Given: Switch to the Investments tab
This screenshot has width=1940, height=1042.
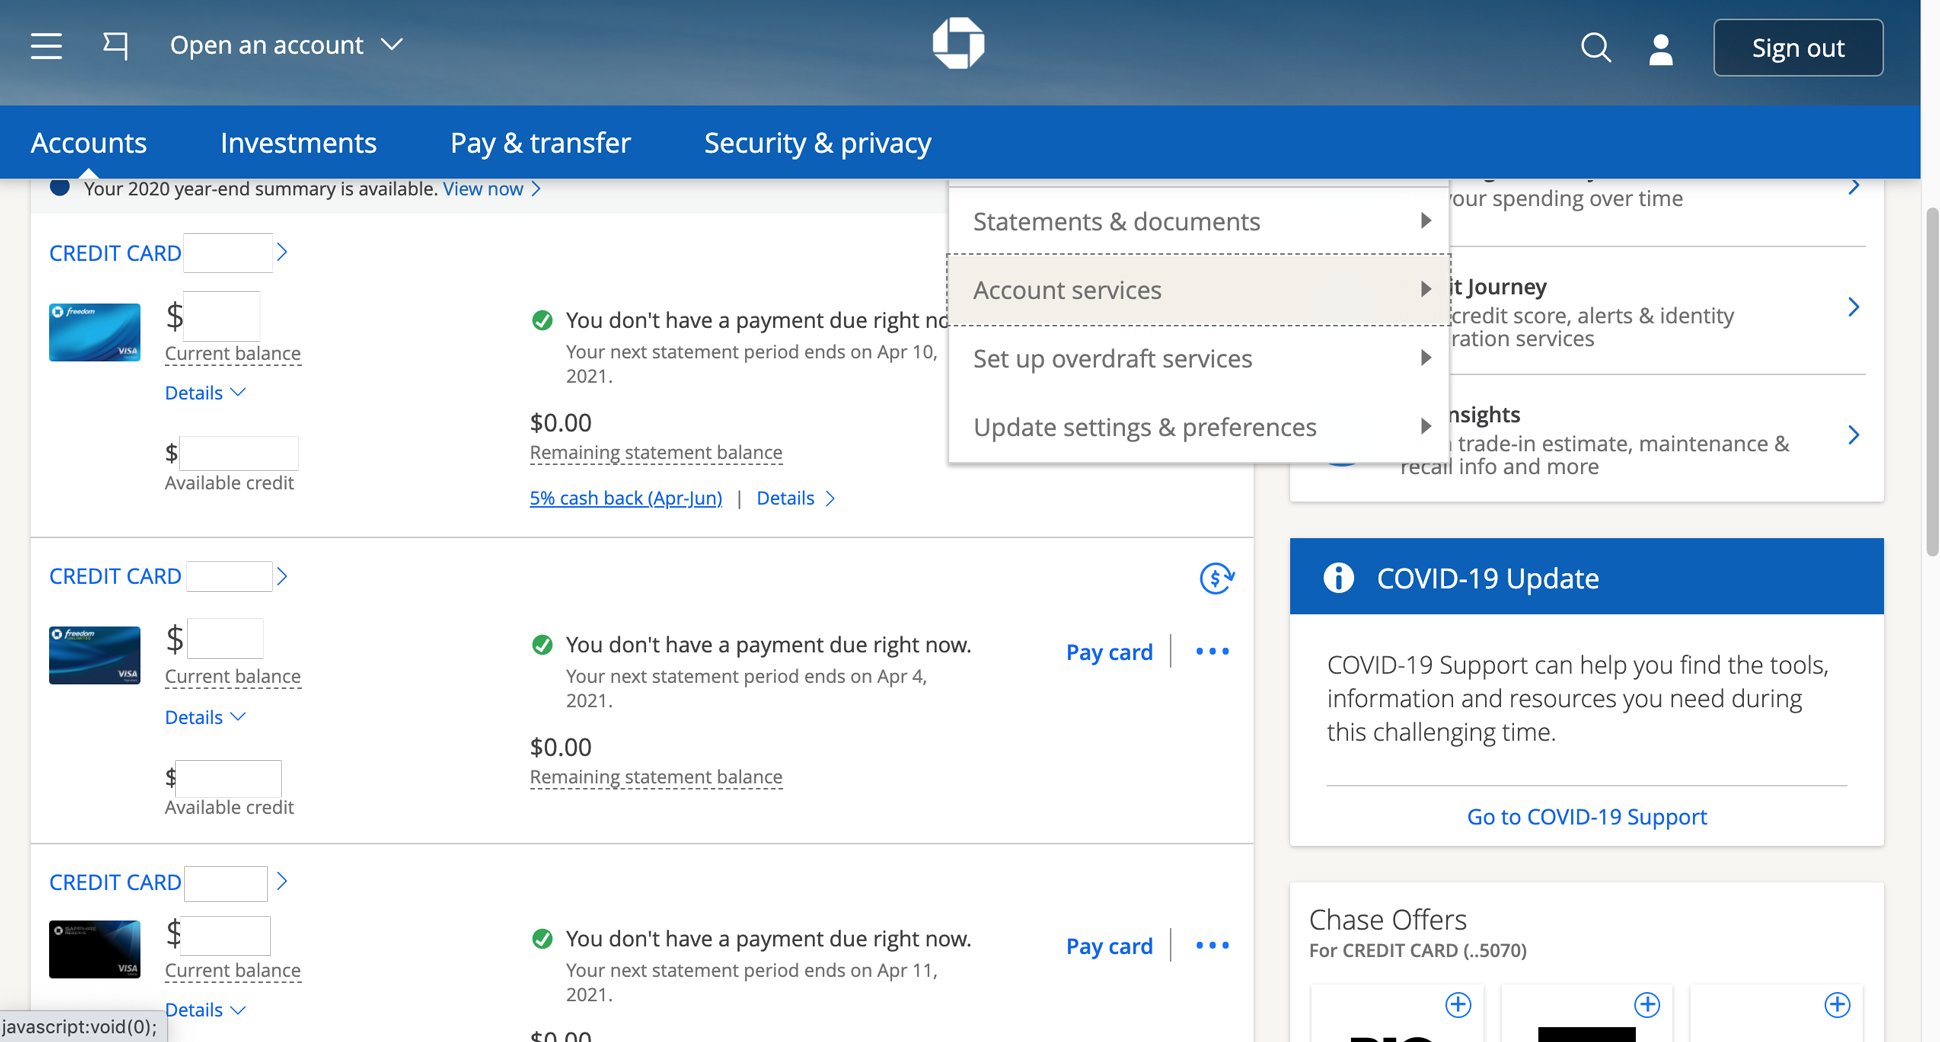Looking at the screenshot, I should point(298,142).
